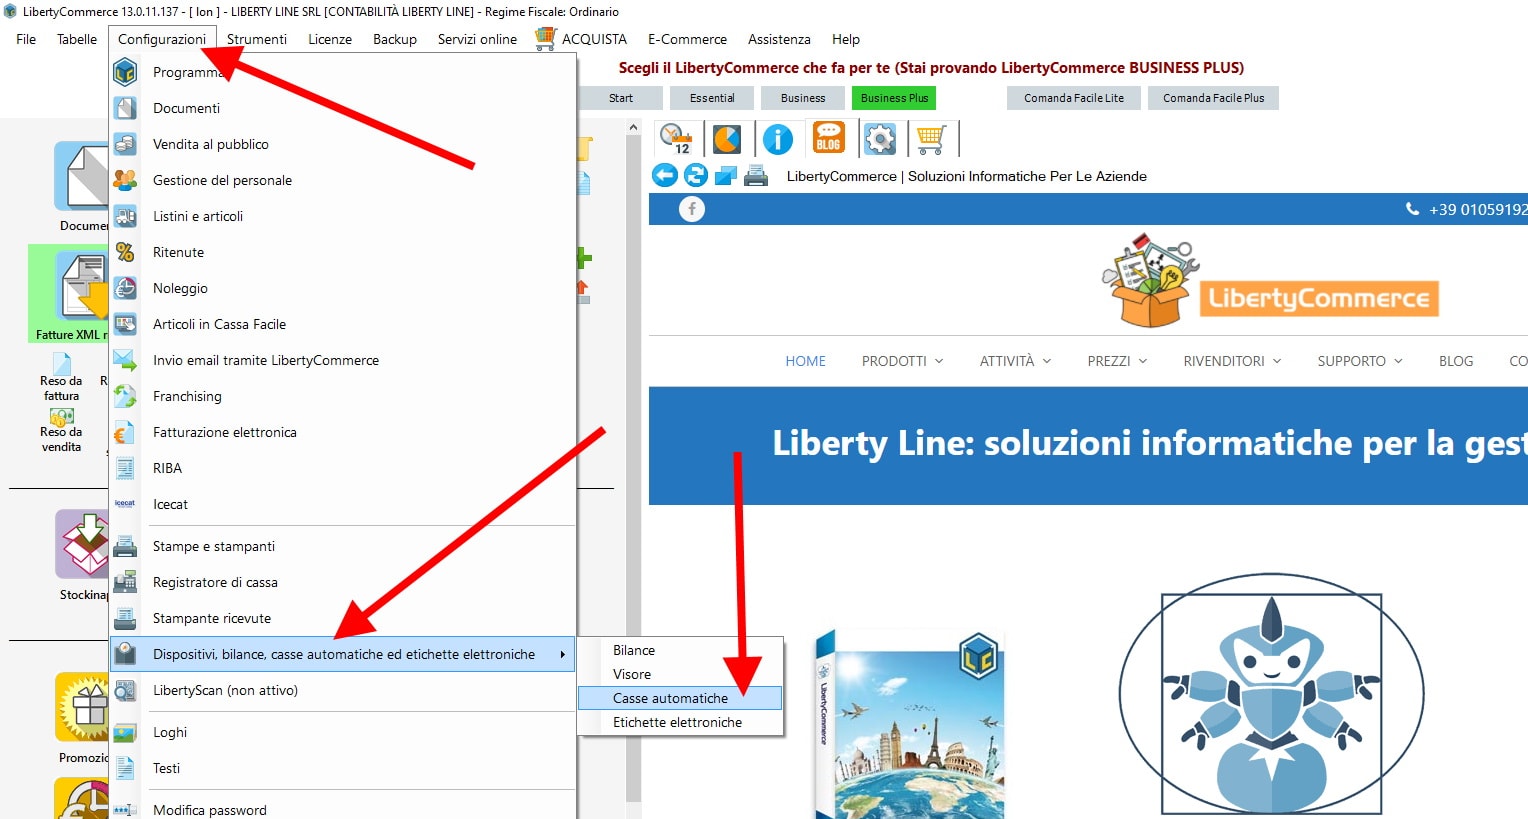Click the Registratore di cassa icon
This screenshot has height=819, width=1528.
coord(125,582)
